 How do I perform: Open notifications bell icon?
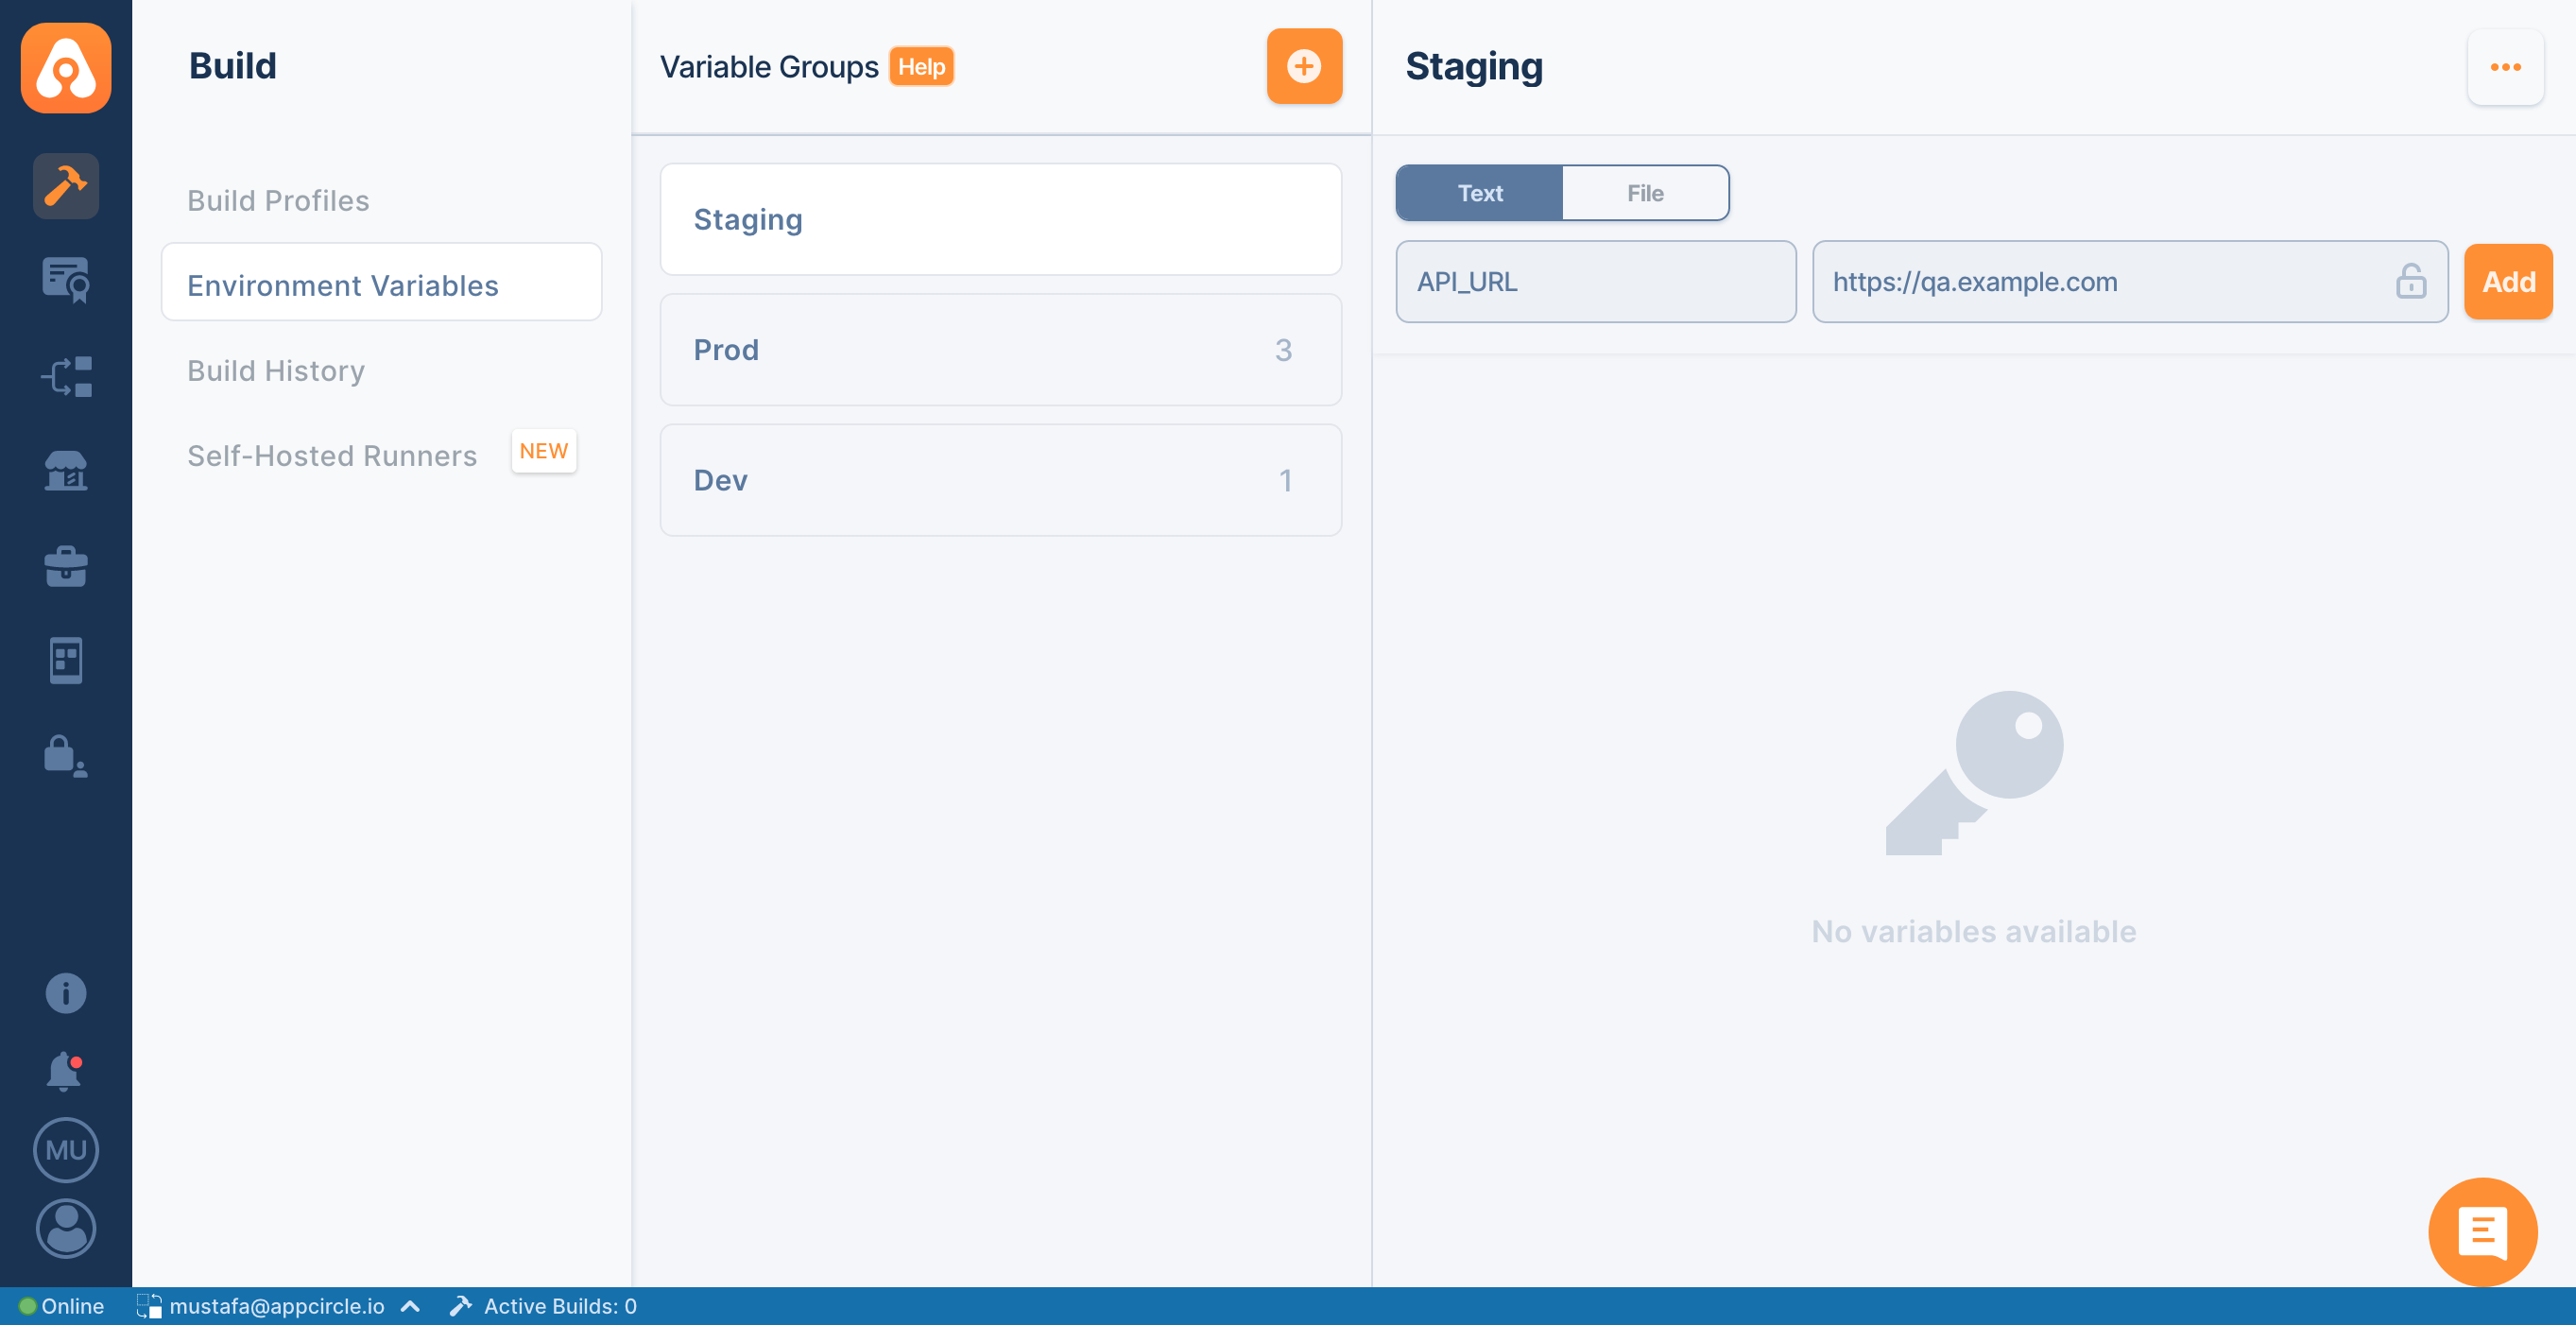click(64, 1071)
